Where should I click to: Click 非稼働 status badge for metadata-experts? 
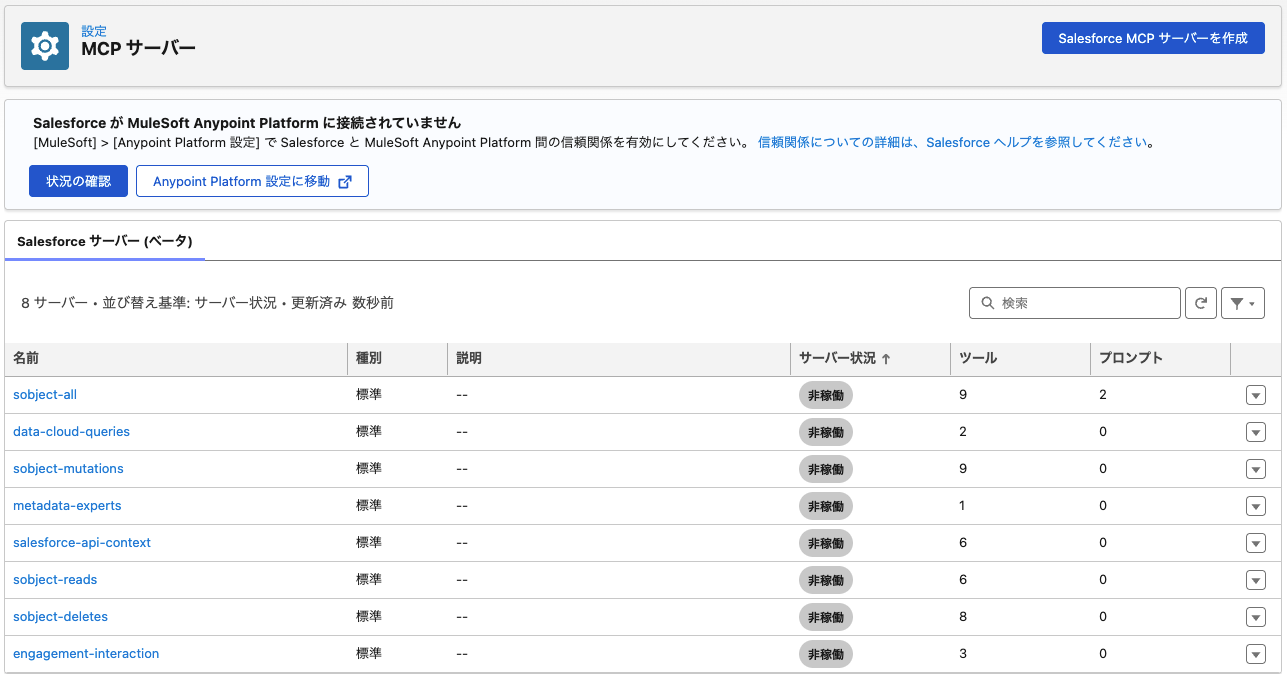point(826,506)
